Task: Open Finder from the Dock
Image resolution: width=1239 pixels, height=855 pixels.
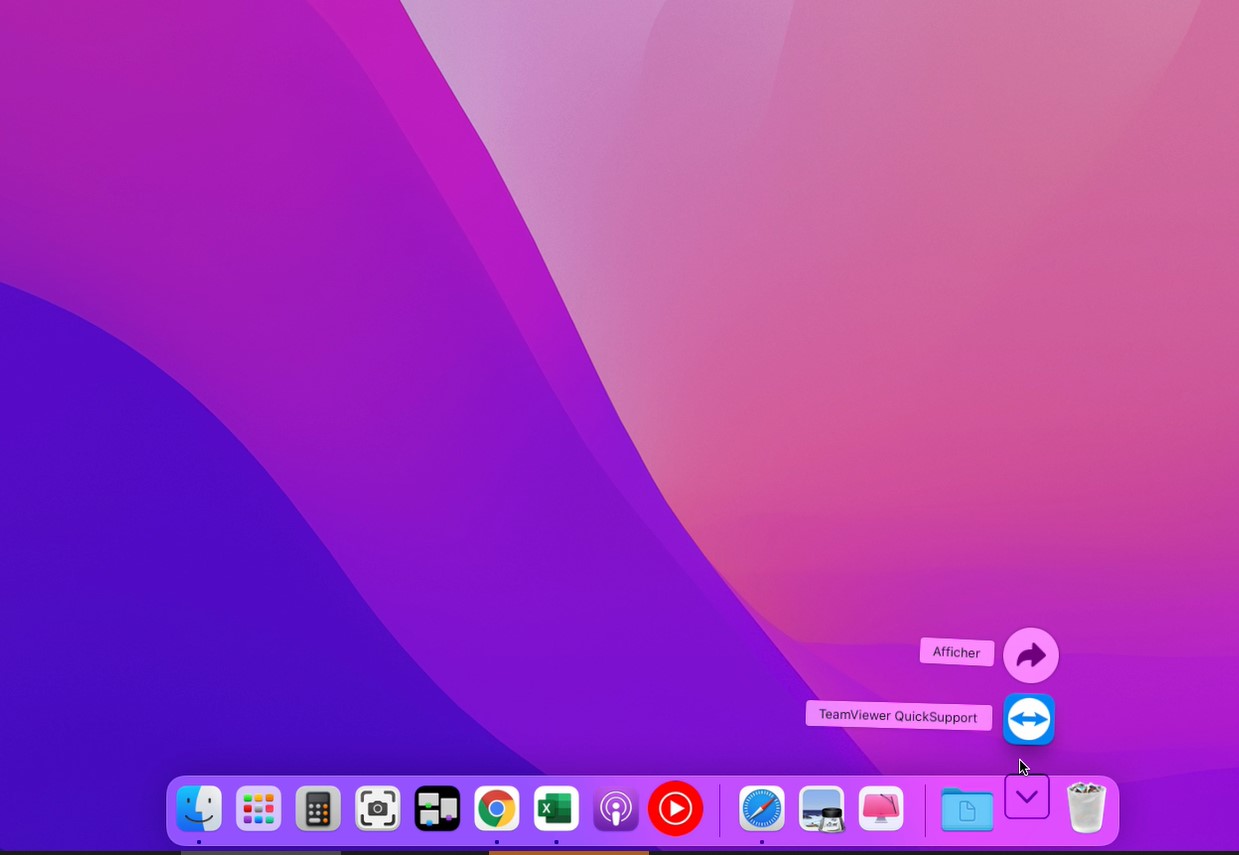Action: 199,809
